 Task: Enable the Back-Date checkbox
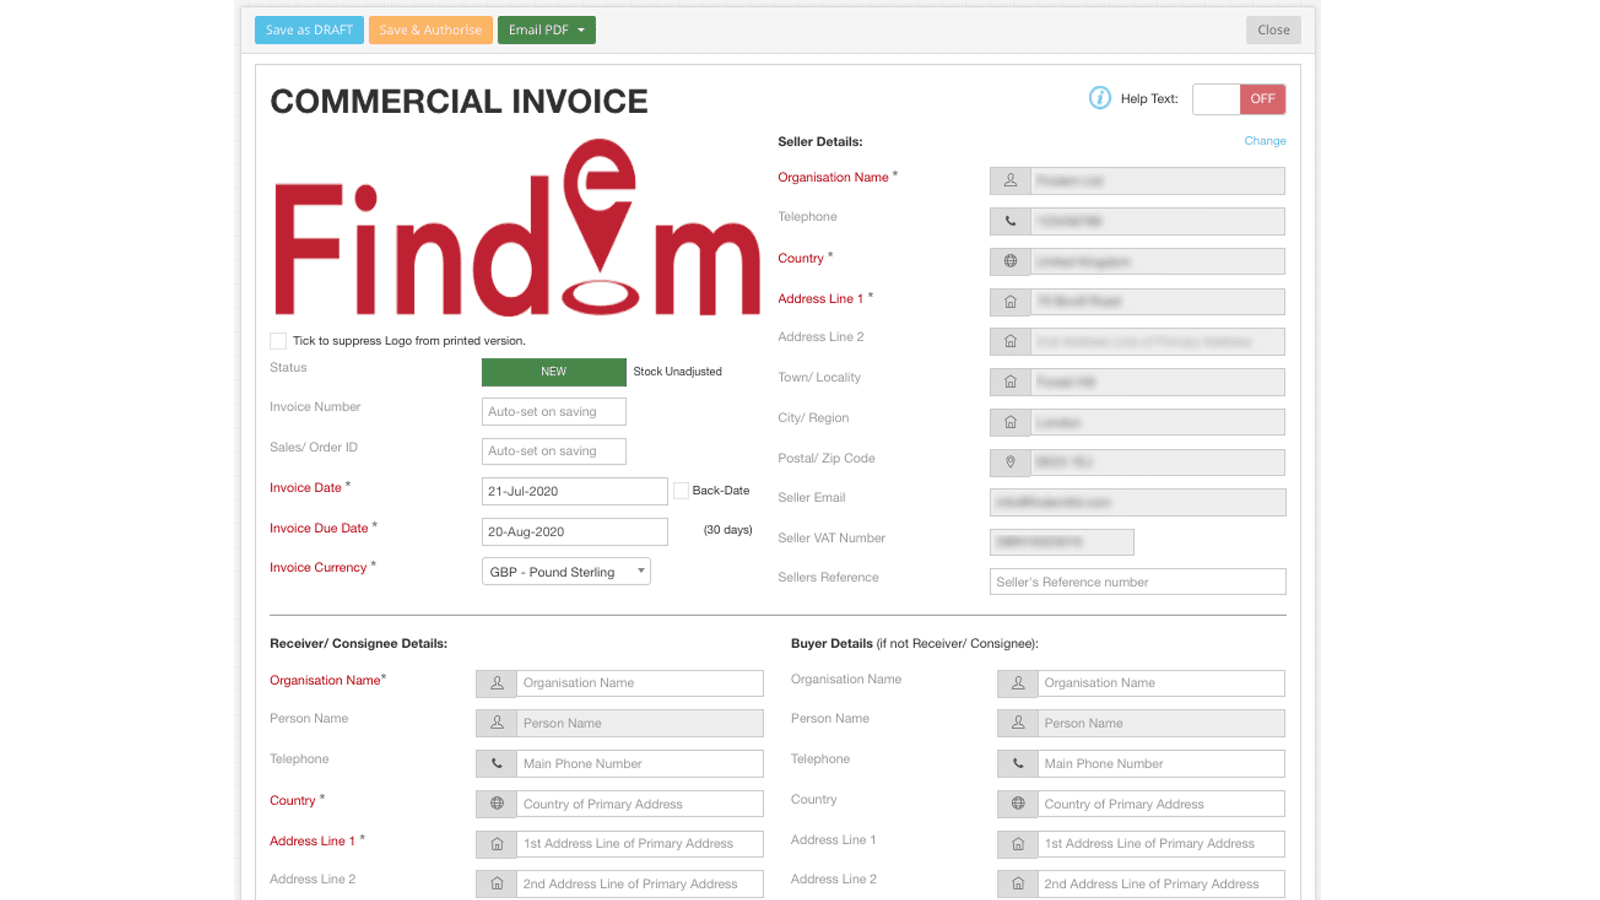(x=681, y=490)
